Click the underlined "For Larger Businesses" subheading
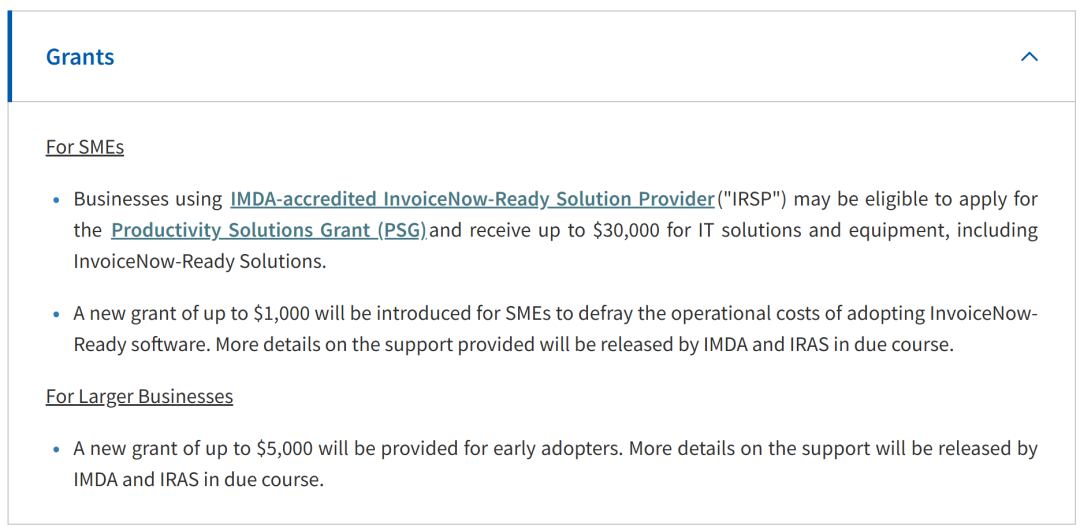 pos(139,396)
